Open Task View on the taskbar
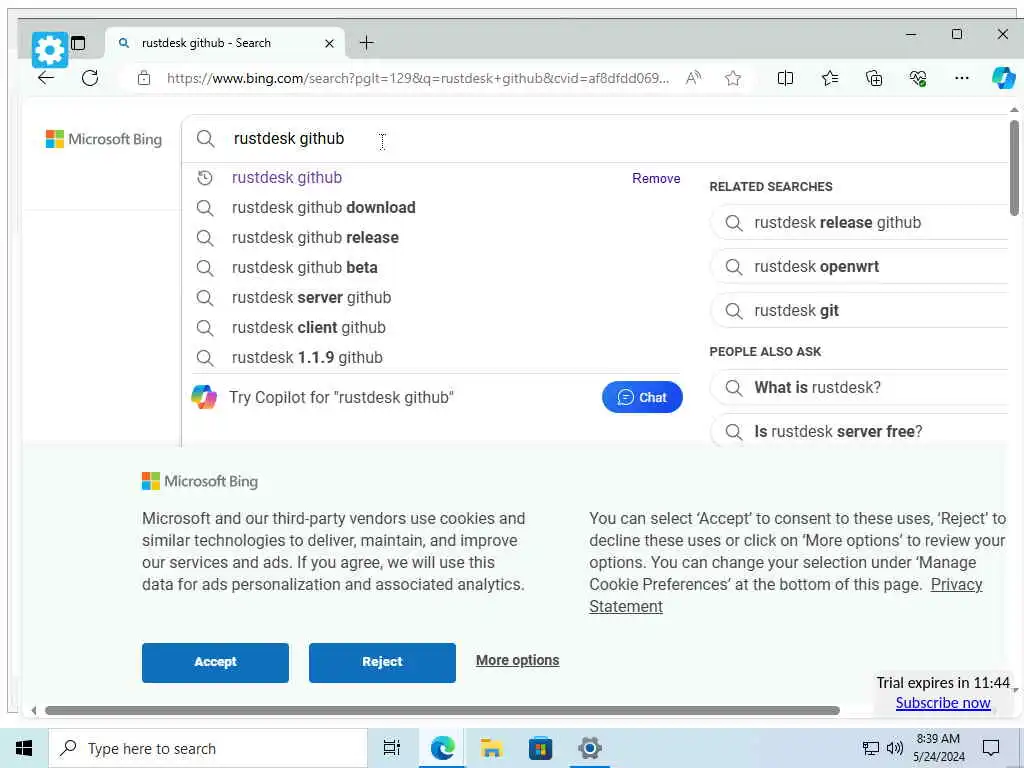 (392, 748)
